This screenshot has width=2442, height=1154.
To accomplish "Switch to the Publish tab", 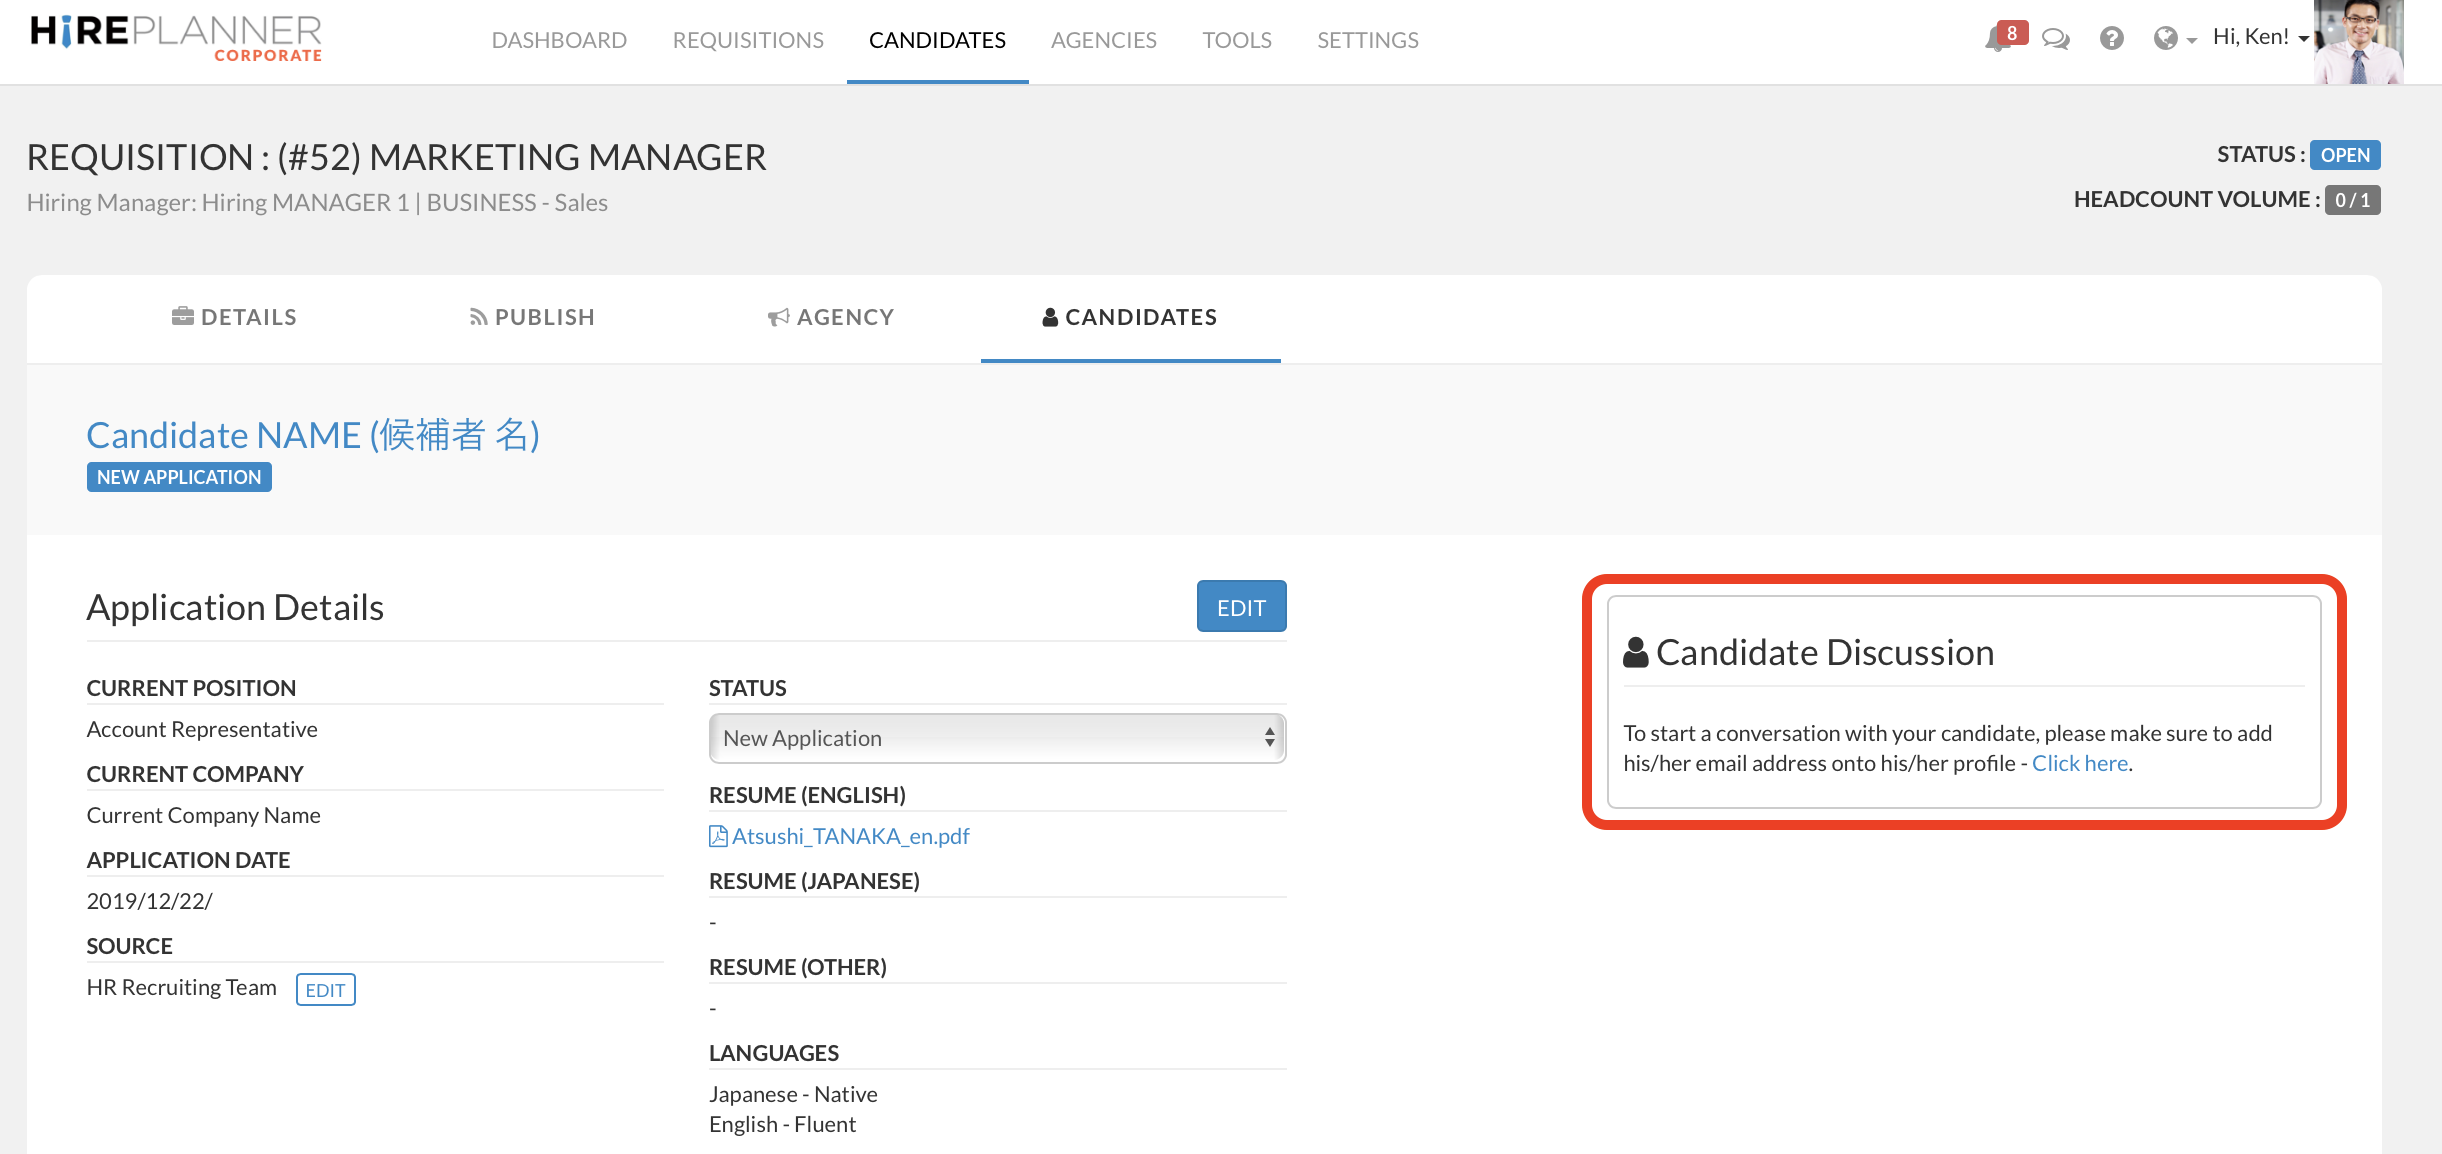I will [x=532, y=317].
